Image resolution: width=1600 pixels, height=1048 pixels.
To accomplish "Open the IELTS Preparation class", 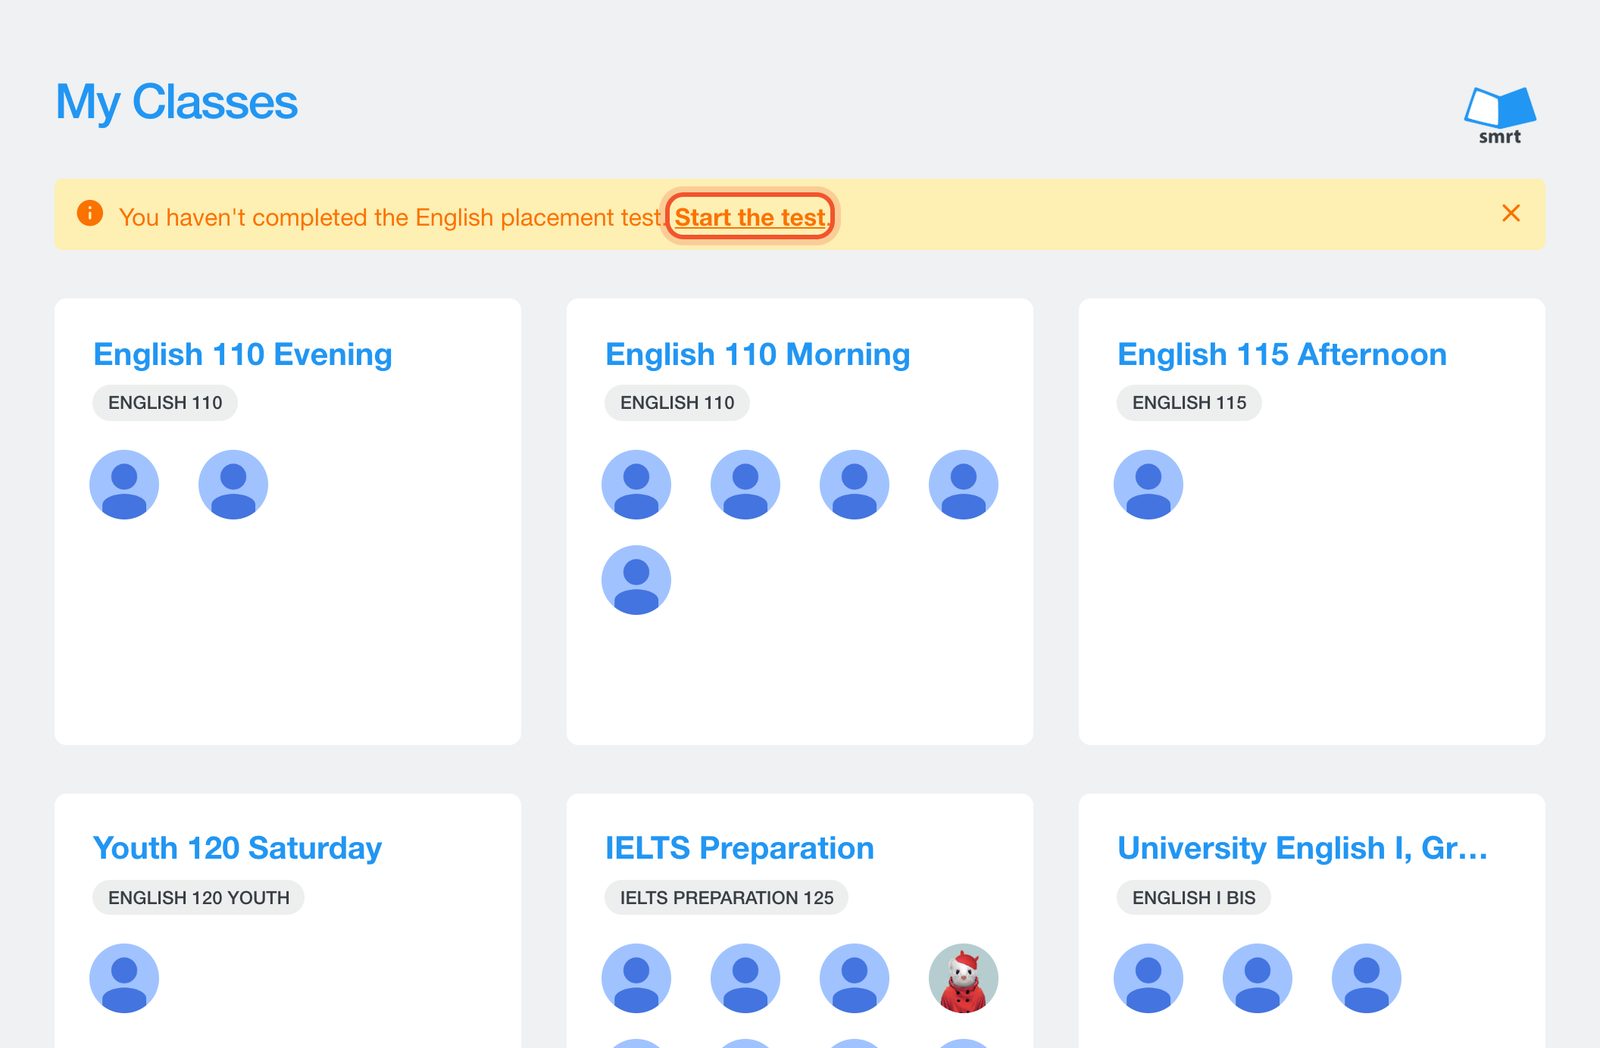I will click(x=739, y=848).
